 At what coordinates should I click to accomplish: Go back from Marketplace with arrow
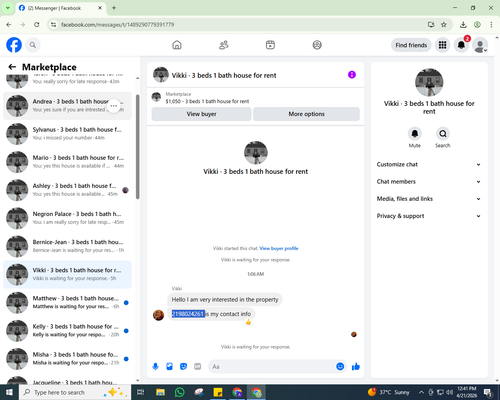pyautogui.click(x=12, y=67)
